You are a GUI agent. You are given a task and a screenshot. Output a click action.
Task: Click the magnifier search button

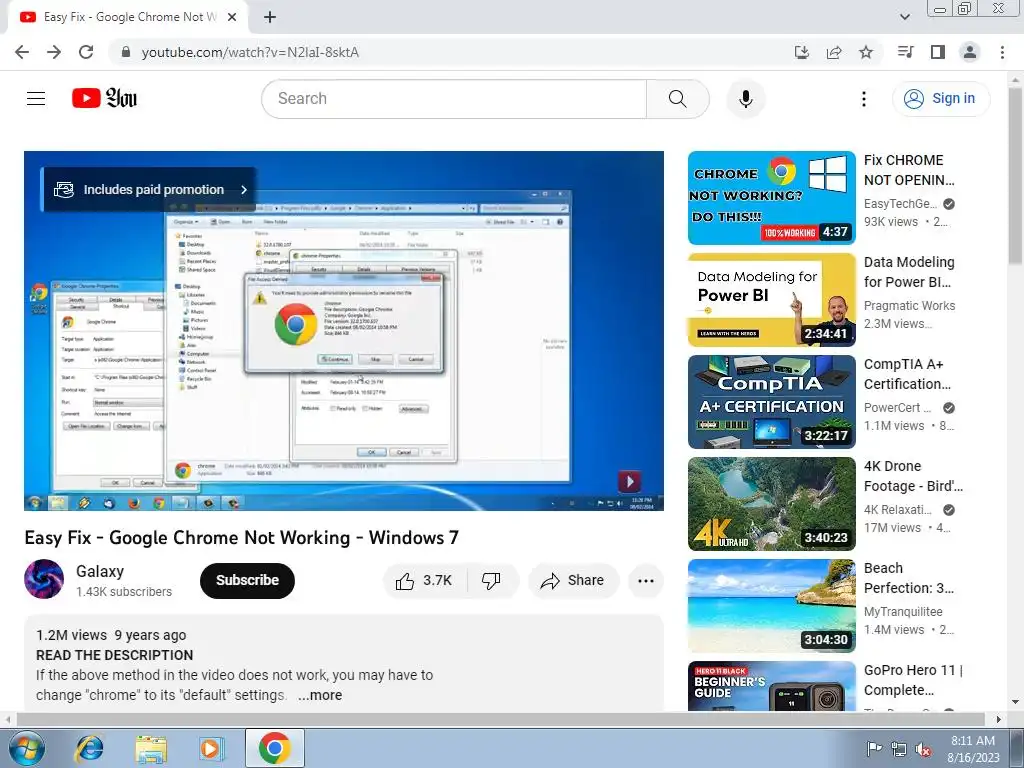[678, 99]
